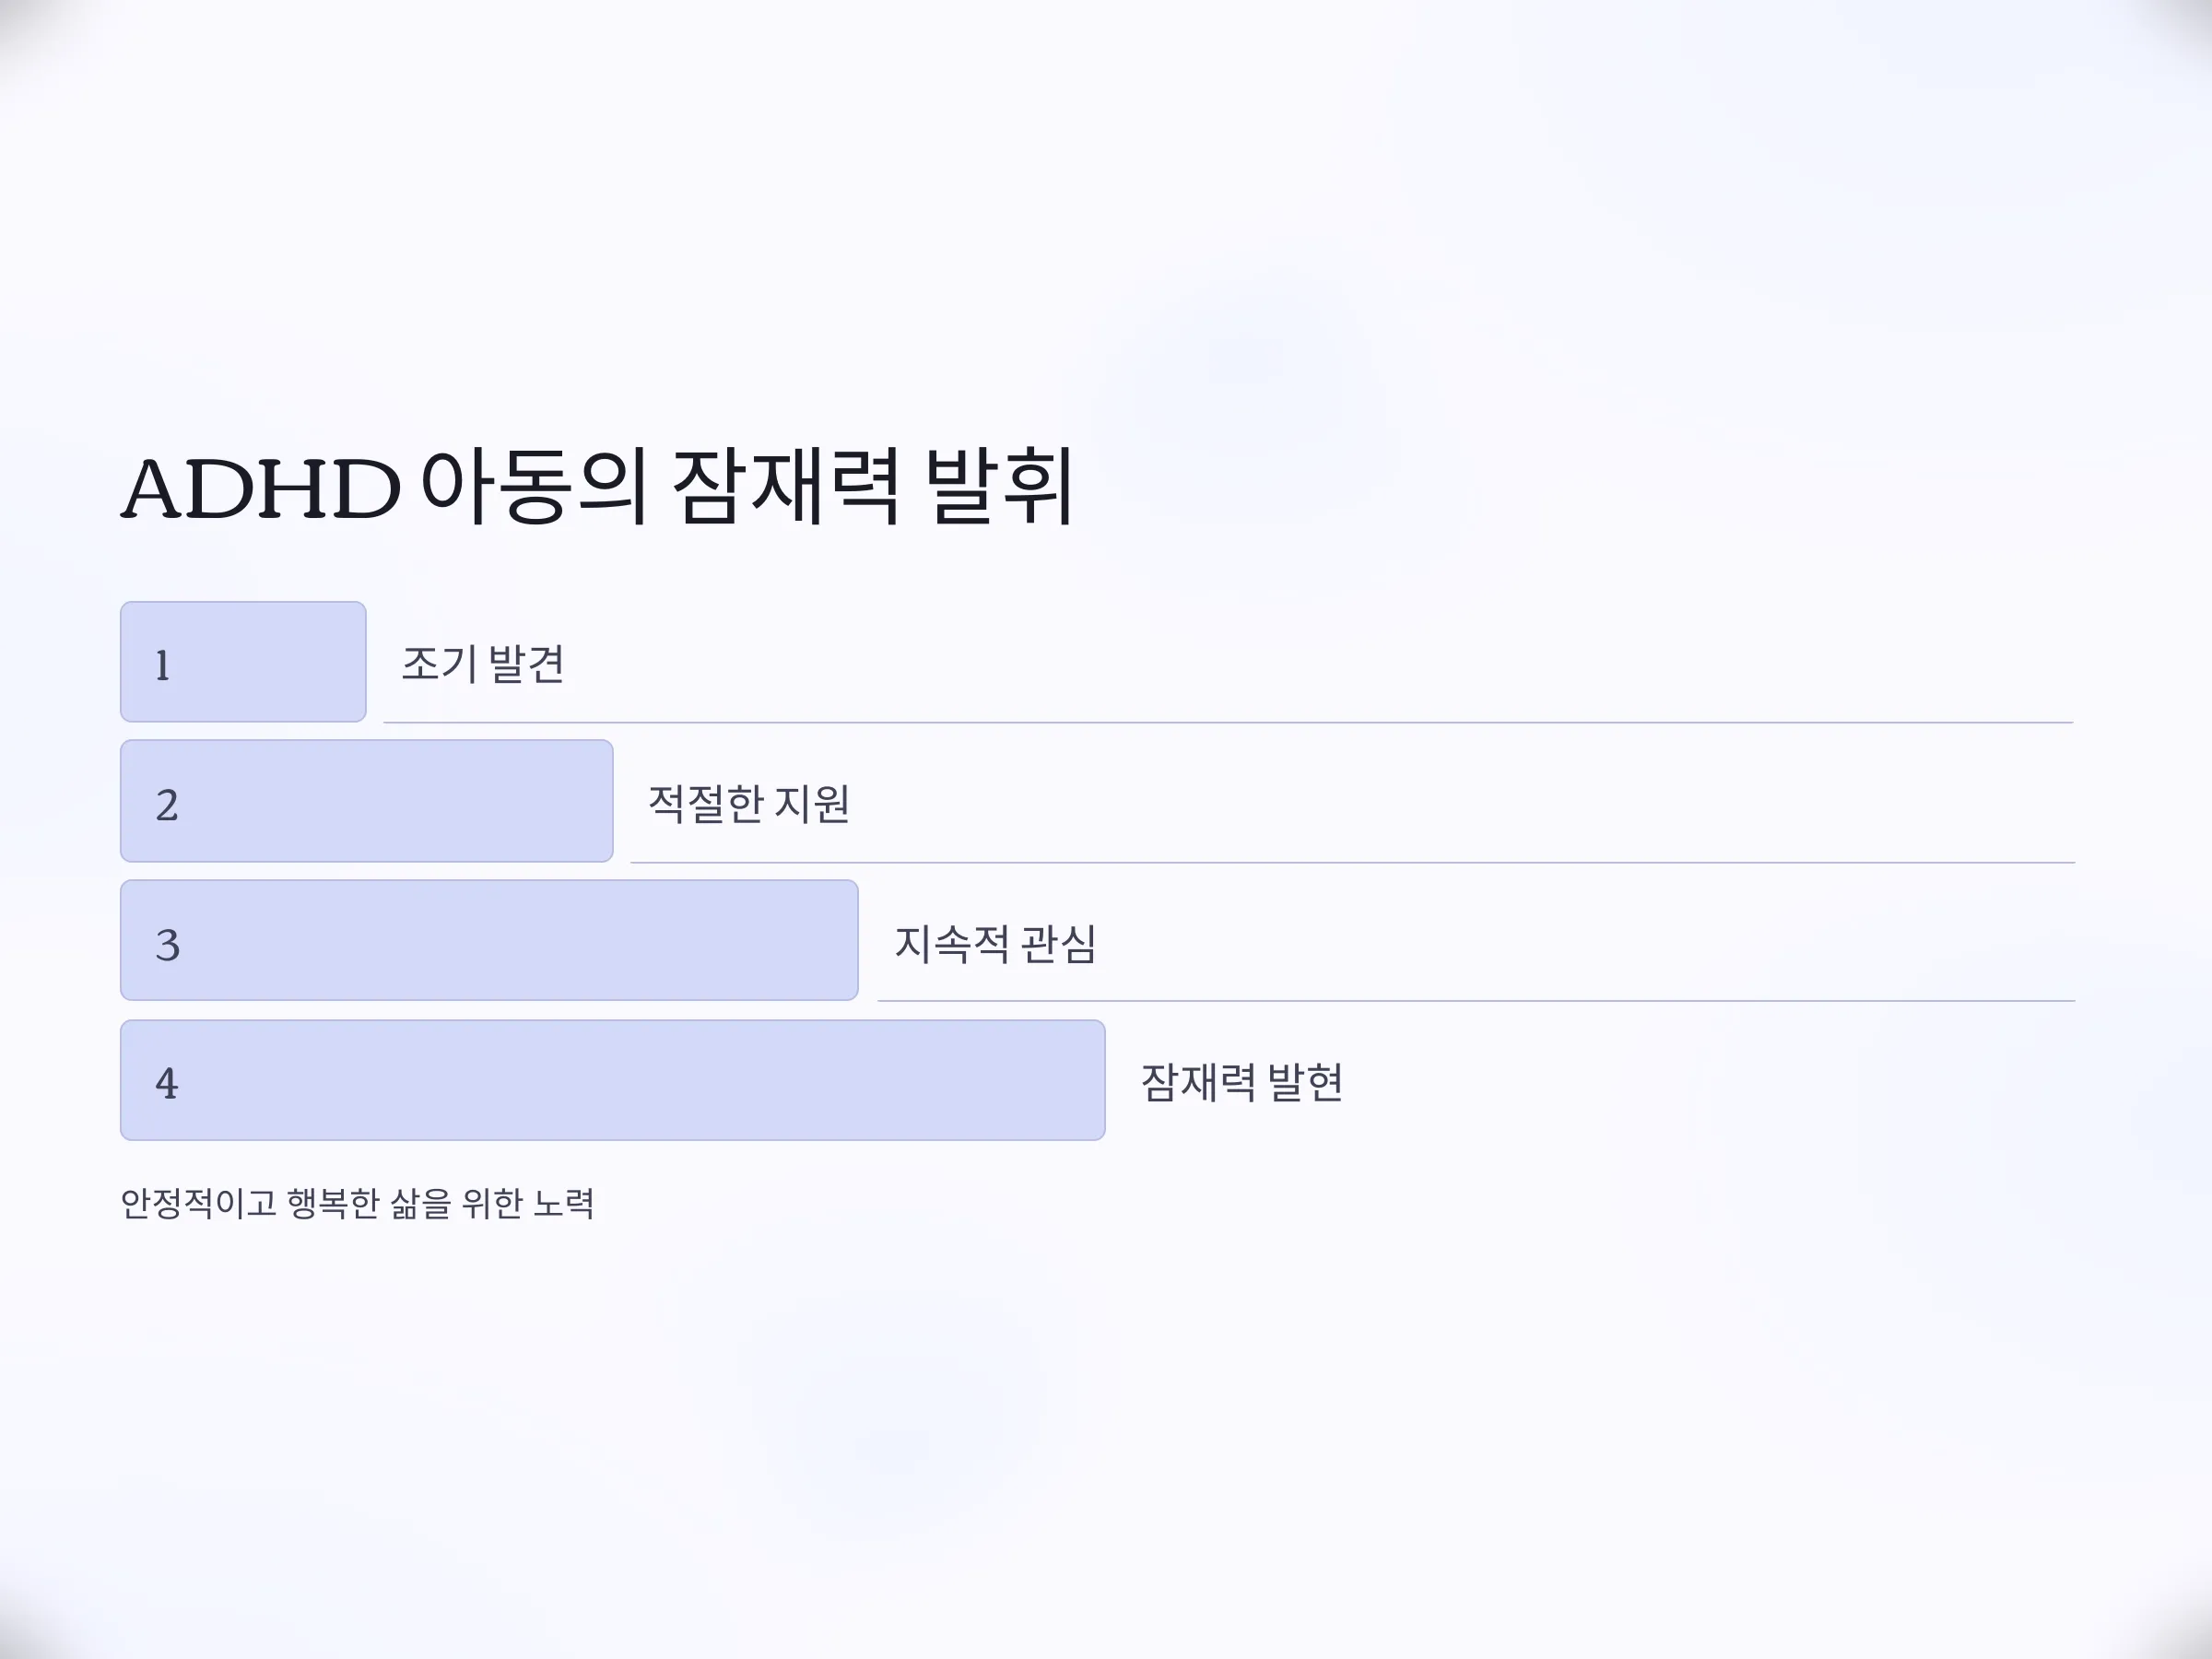Click the divider line beneath 조기 발견
The height and width of the screenshot is (1659, 2212).
point(1228,722)
